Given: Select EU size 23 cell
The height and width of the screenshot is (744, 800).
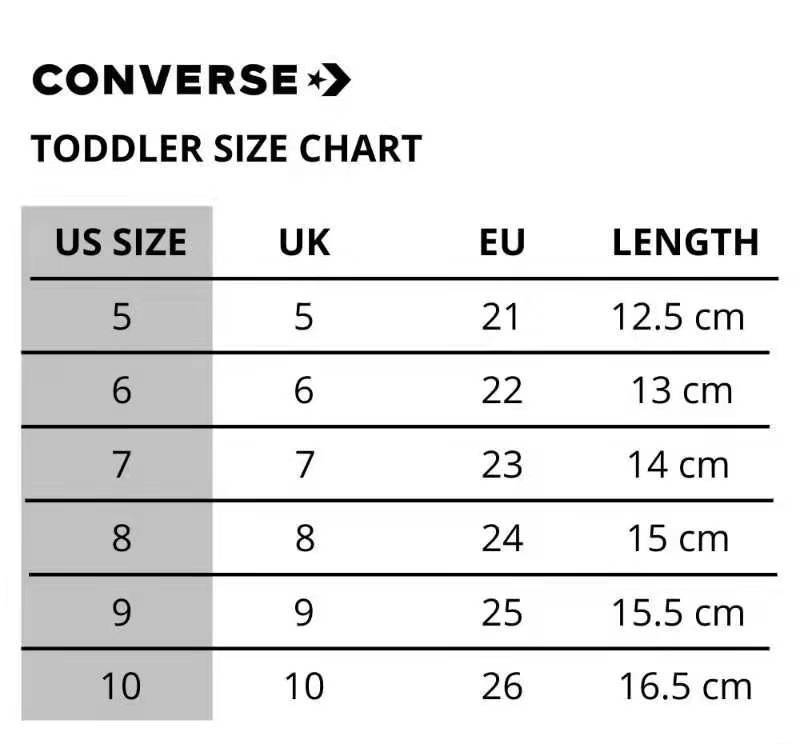Looking at the screenshot, I should click(502, 465).
